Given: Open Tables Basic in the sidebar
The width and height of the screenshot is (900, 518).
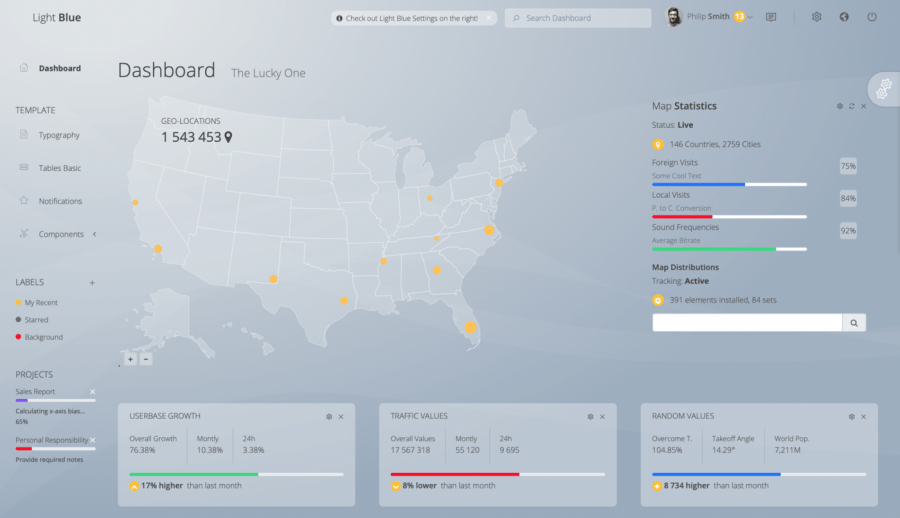Looking at the screenshot, I should [x=59, y=168].
